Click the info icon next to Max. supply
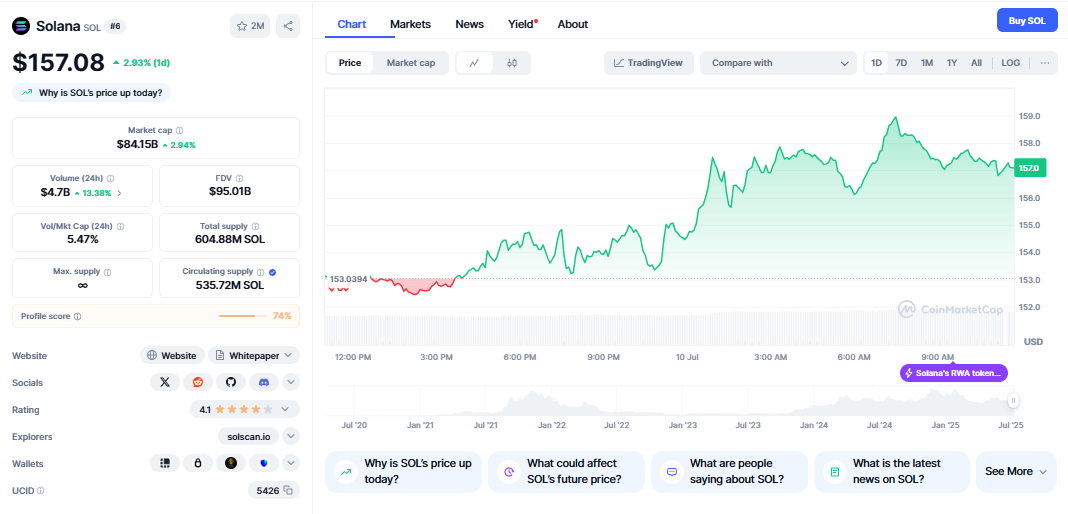 click(x=108, y=272)
